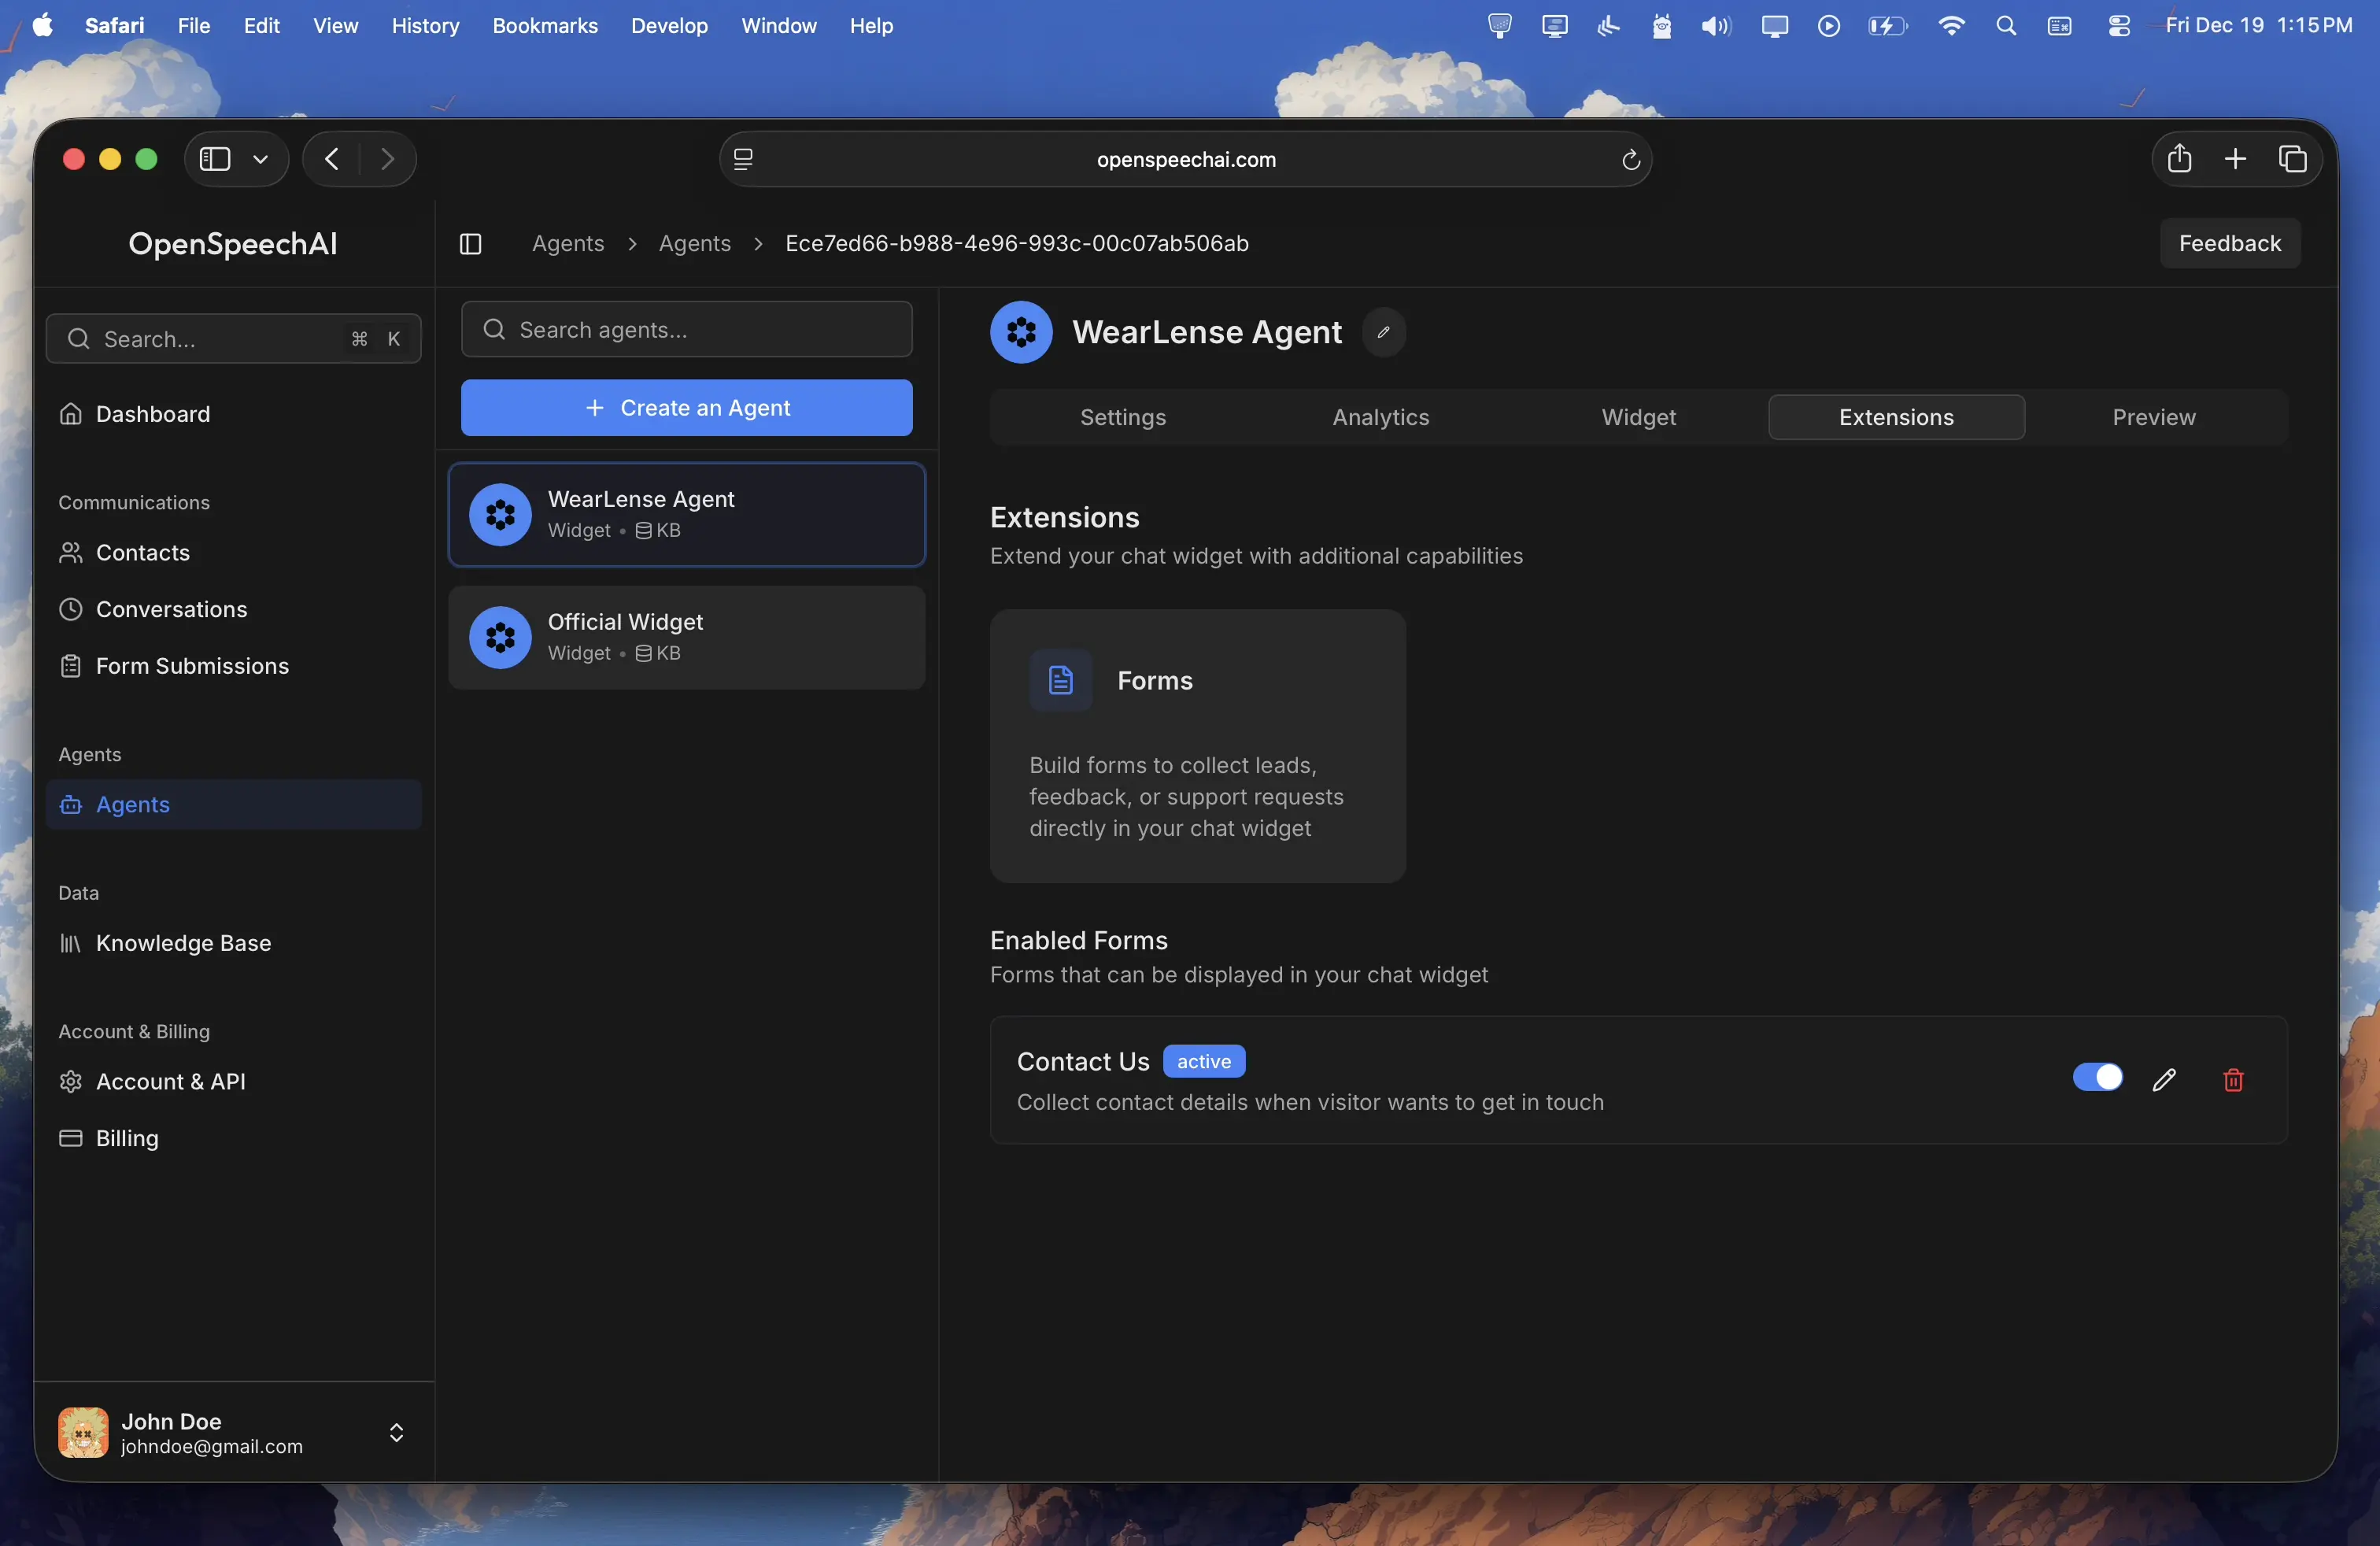Open Contacts page

pyautogui.click(x=233, y=552)
